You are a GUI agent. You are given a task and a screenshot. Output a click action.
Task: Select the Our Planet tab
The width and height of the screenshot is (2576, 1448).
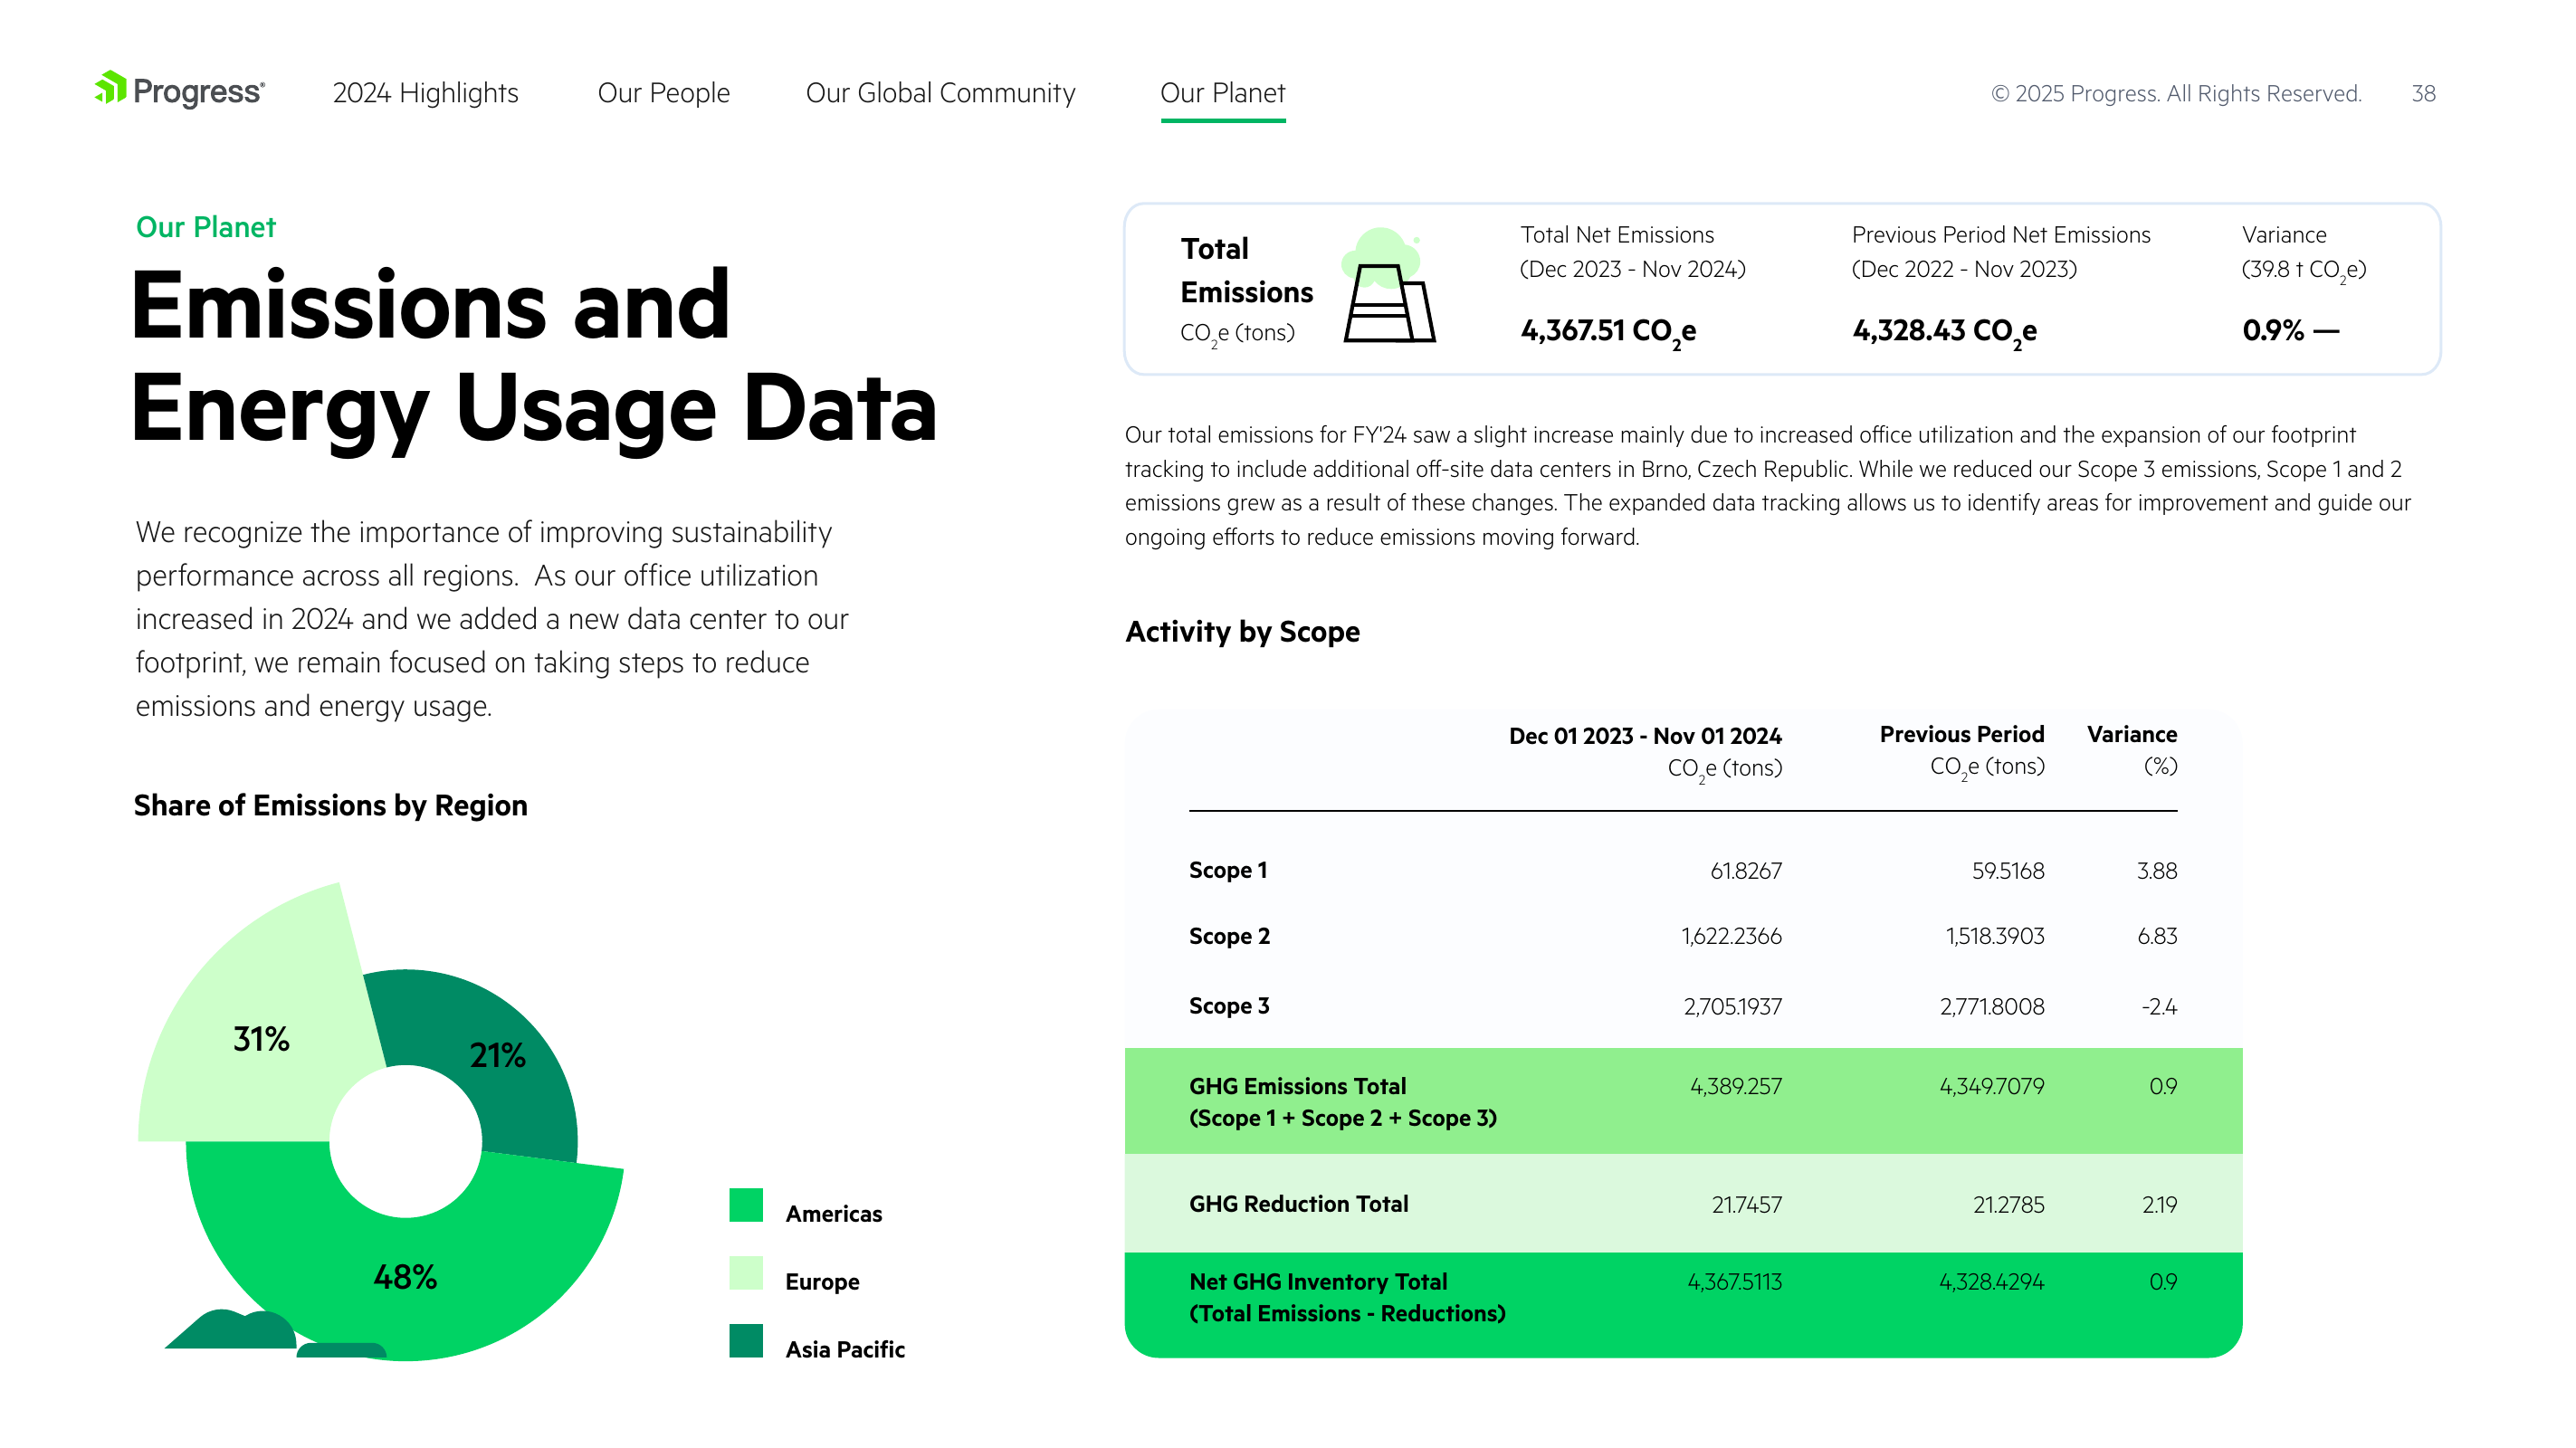pyautogui.click(x=1222, y=93)
